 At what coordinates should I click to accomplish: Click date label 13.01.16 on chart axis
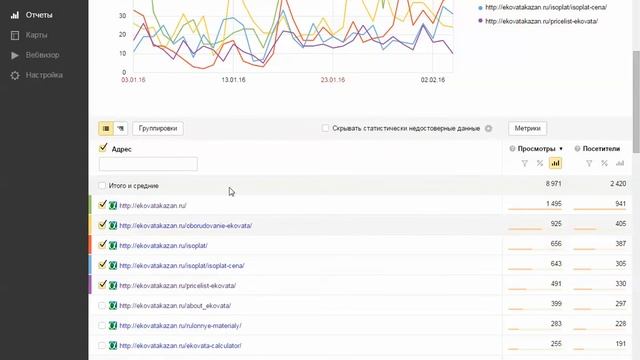tap(233, 80)
